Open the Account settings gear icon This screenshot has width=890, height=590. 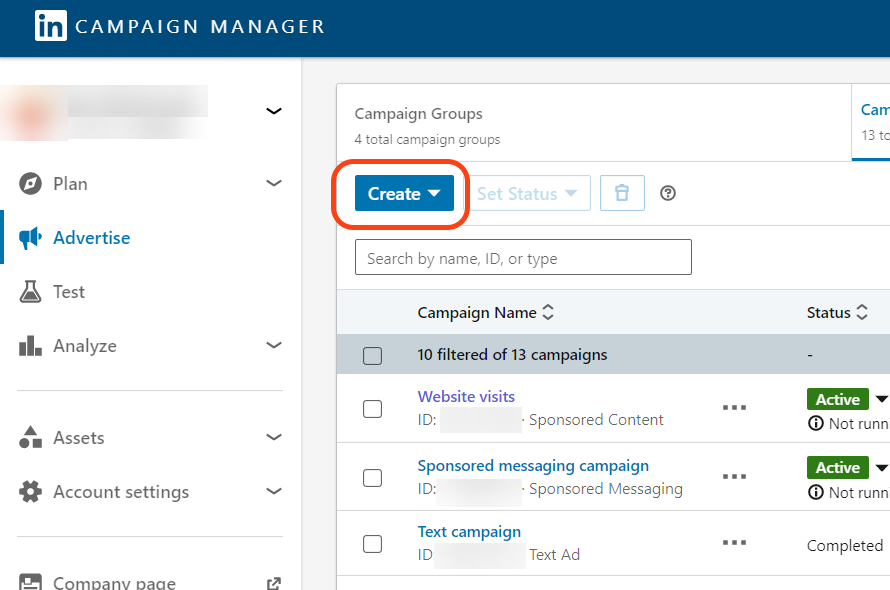click(x=30, y=492)
